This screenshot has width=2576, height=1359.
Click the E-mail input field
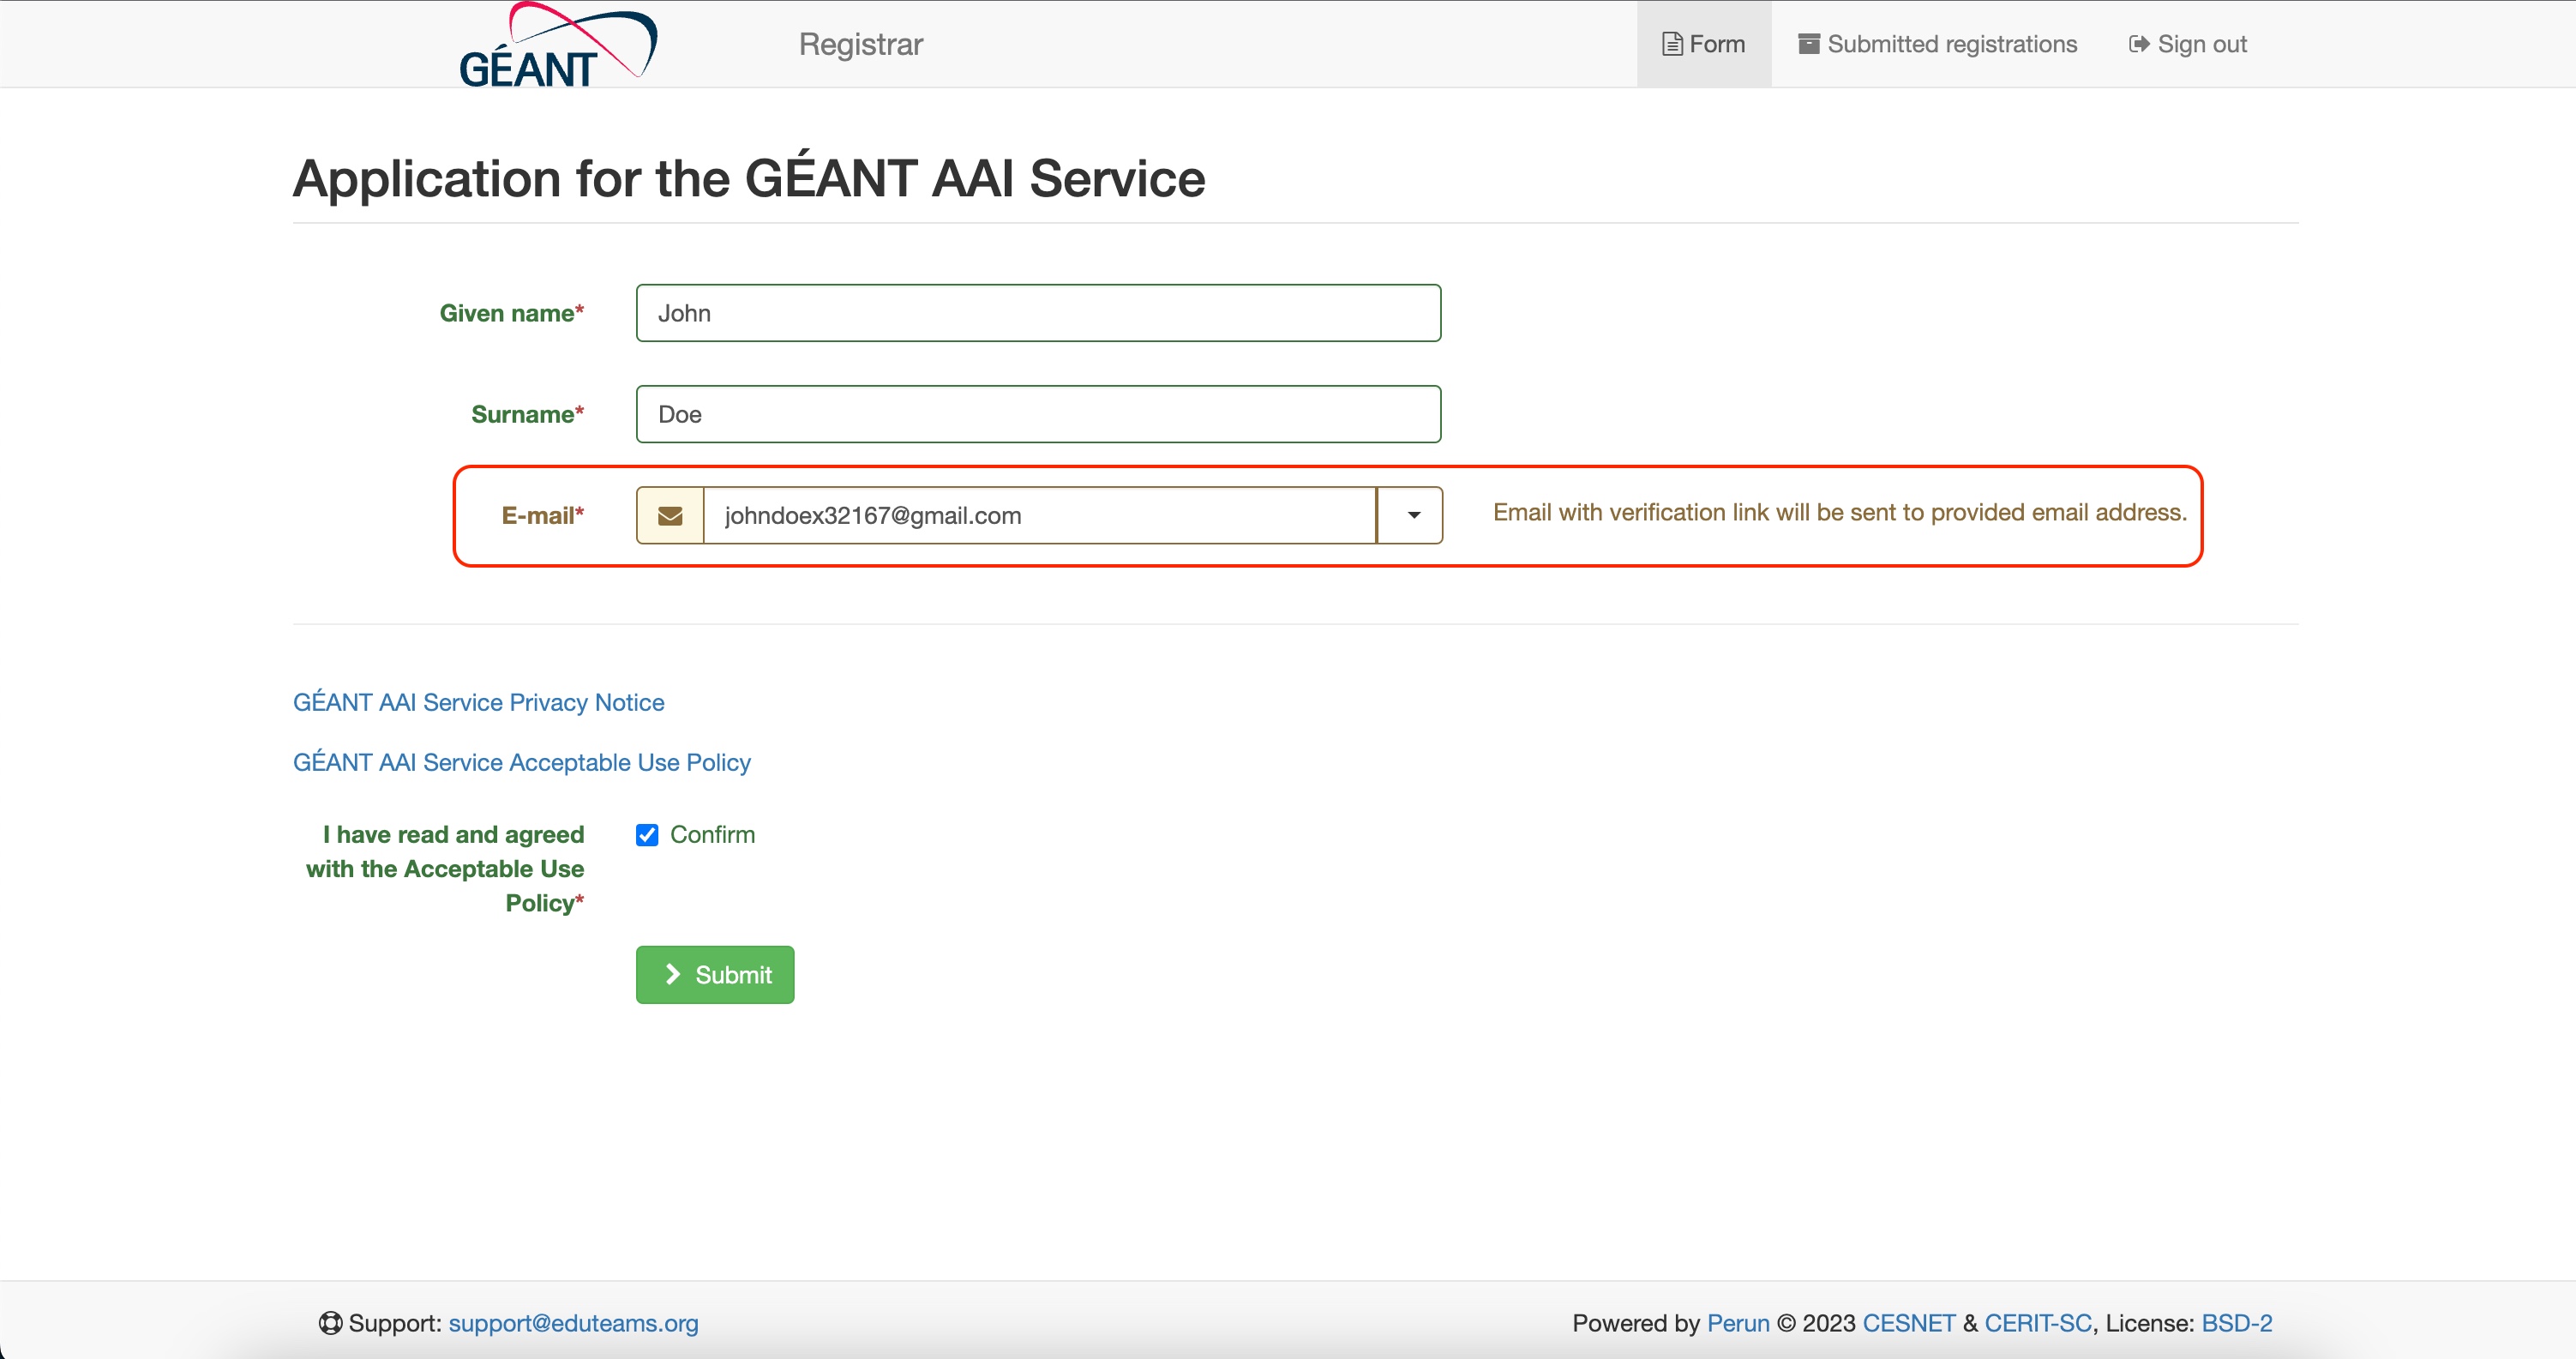[x=1040, y=515]
